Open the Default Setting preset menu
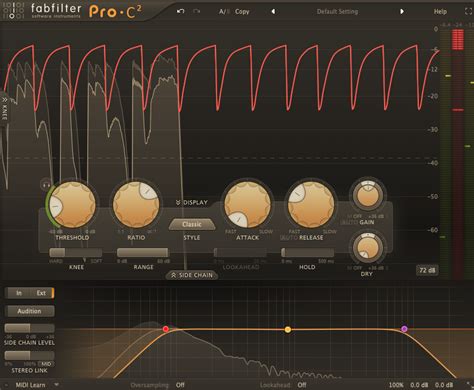Viewport: 474px width, 390px height. click(337, 12)
